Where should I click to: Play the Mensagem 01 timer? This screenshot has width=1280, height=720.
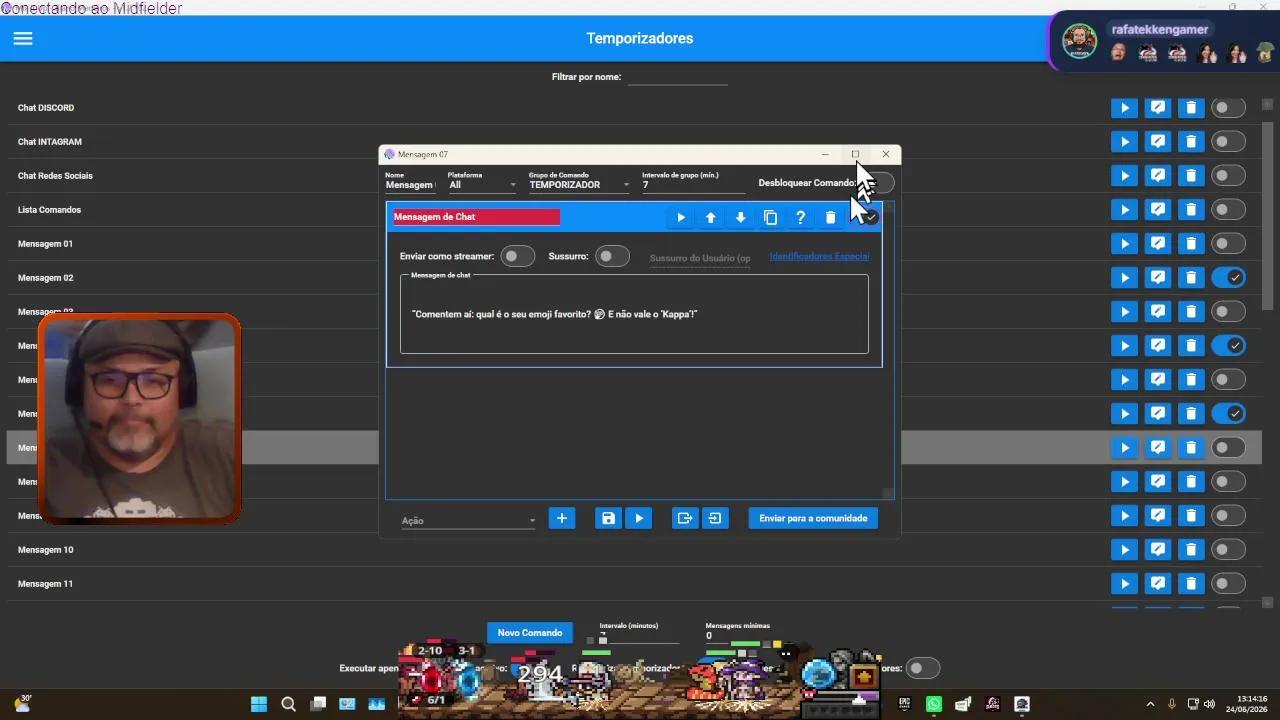[1125, 244]
